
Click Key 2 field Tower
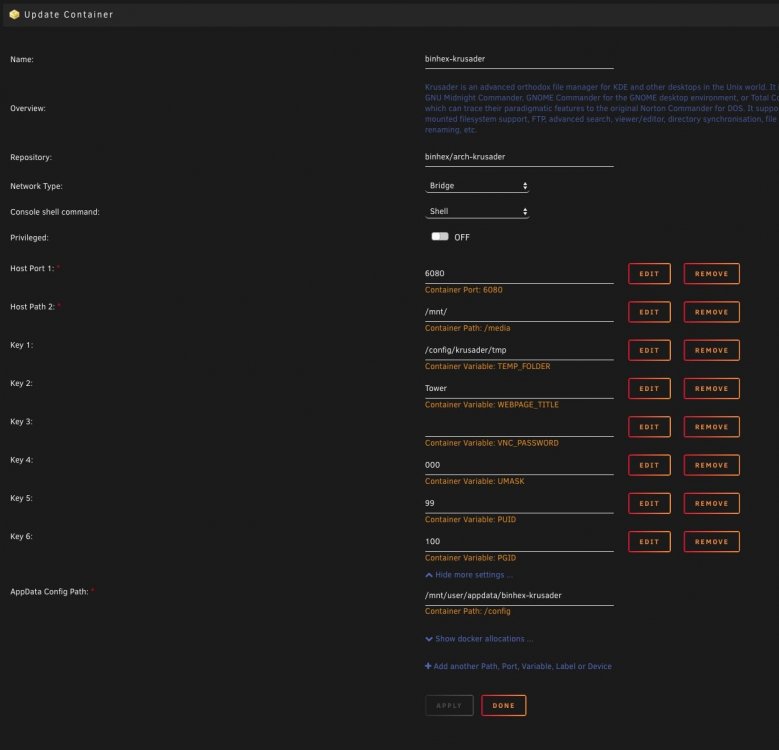point(519,388)
